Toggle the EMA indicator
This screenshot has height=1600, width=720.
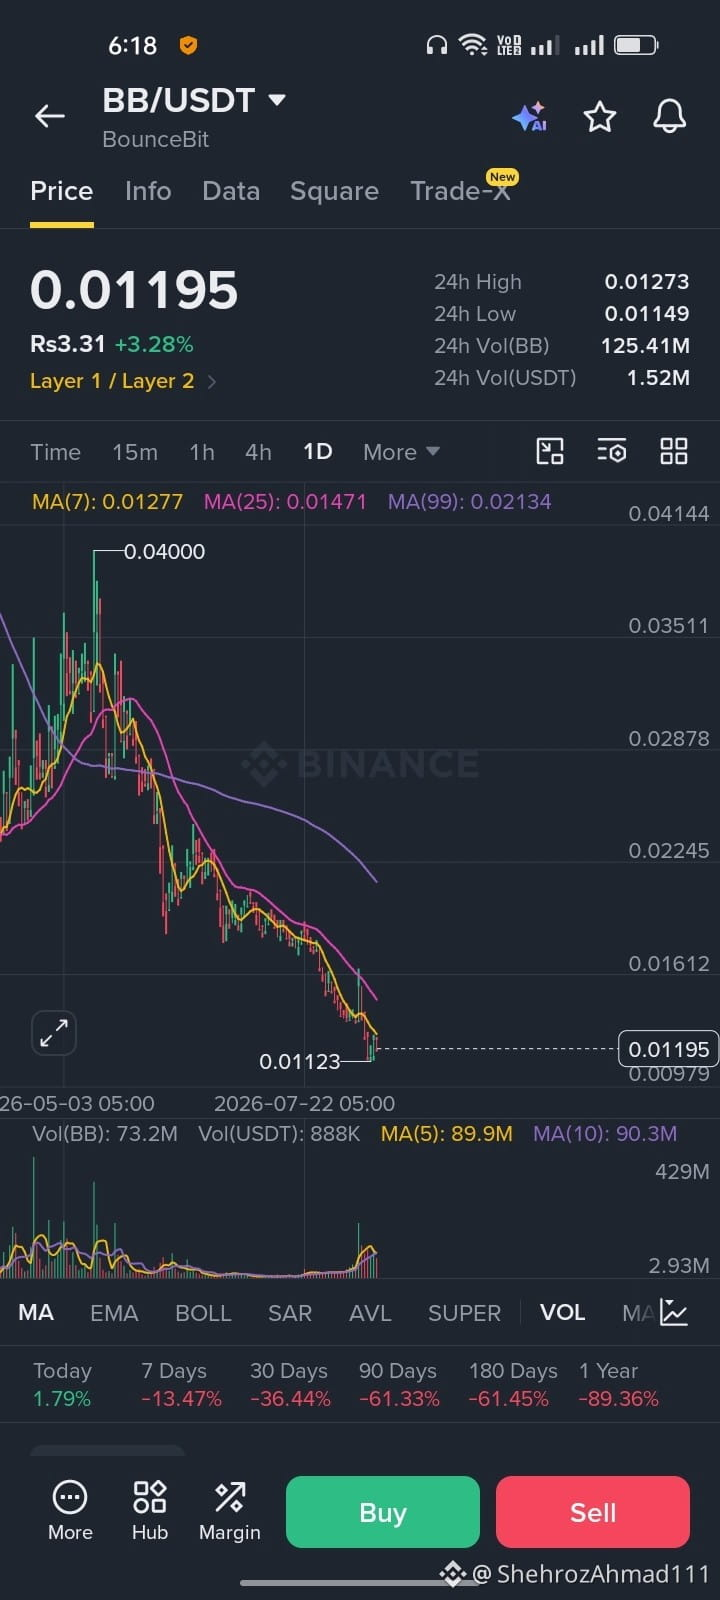[114, 1312]
